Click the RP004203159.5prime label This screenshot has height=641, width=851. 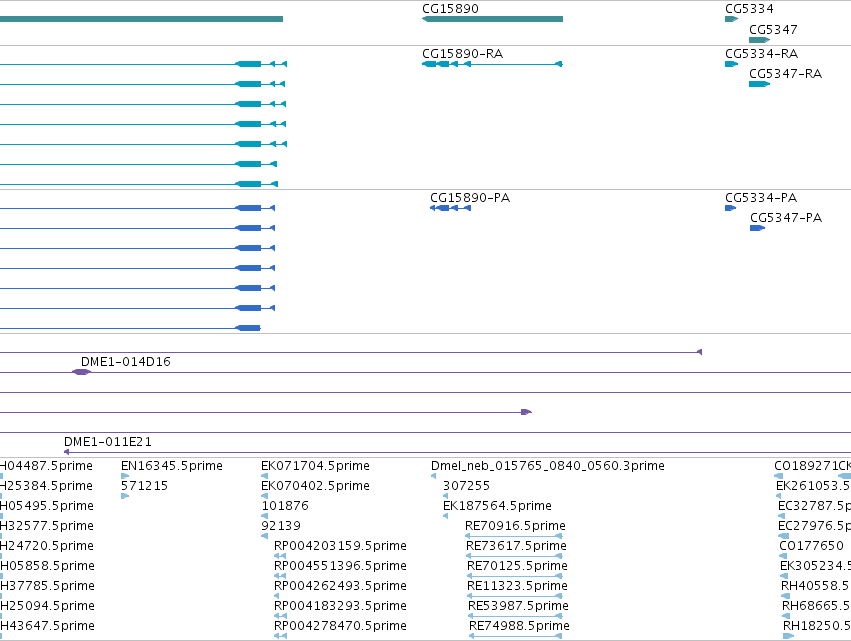(340, 546)
